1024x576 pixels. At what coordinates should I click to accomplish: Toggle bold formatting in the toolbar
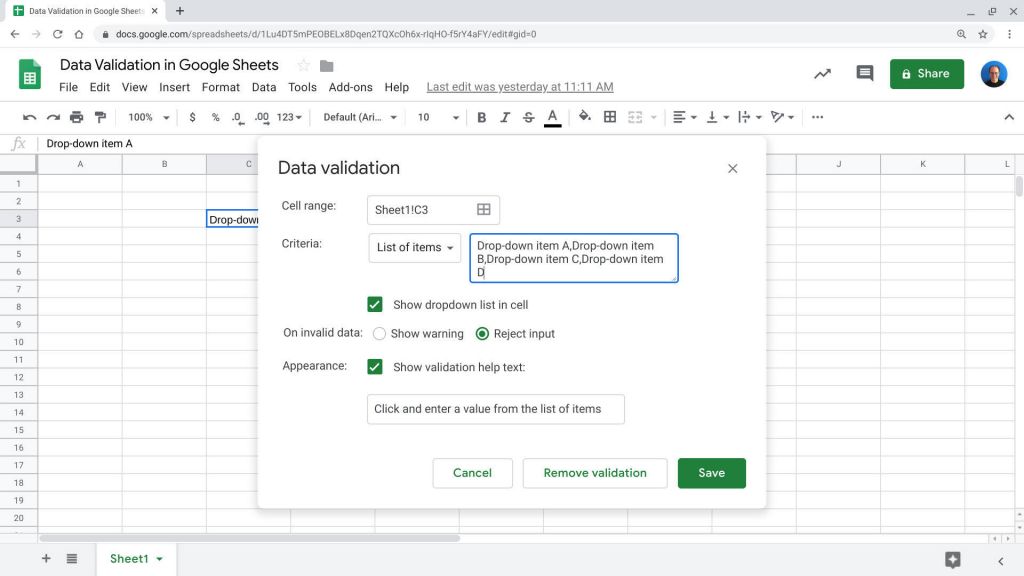click(481, 117)
